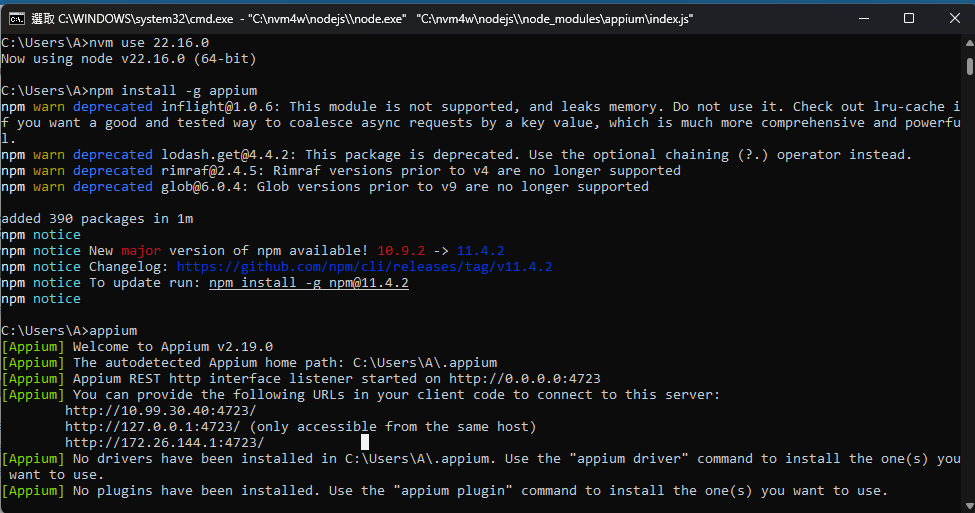The height and width of the screenshot is (513, 975).
Task: Click the scrollbar up arrow
Action: pyautogui.click(x=969, y=43)
